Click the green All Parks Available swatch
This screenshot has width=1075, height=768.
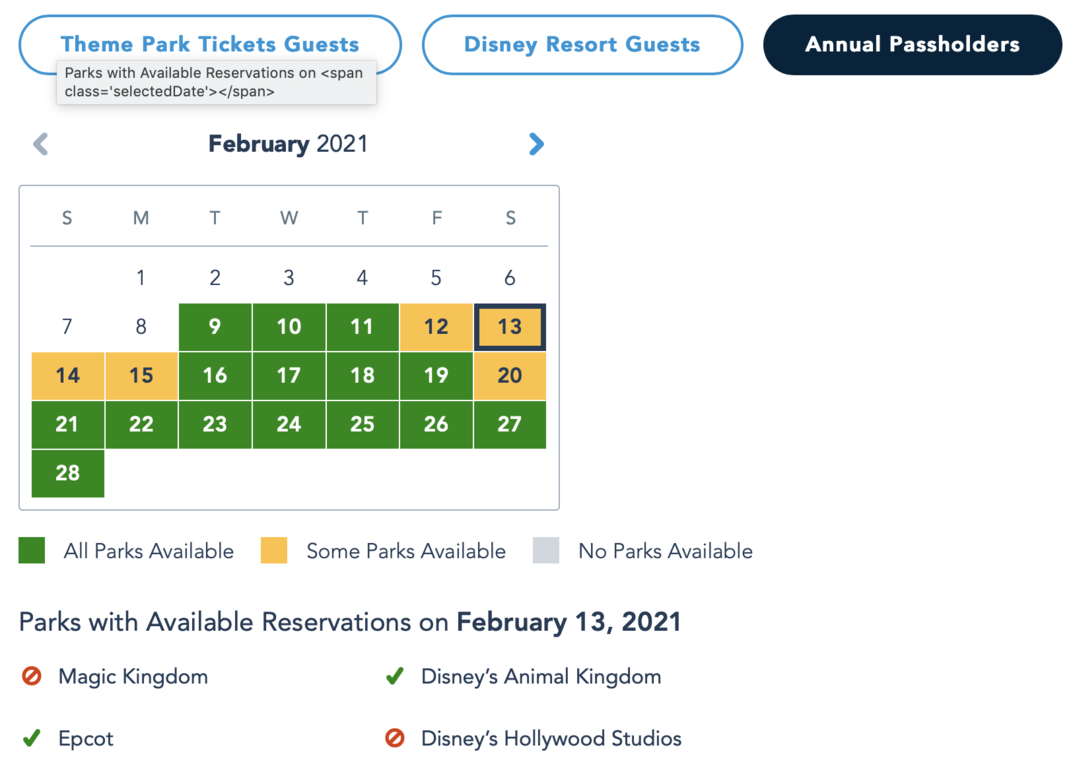coord(32,551)
